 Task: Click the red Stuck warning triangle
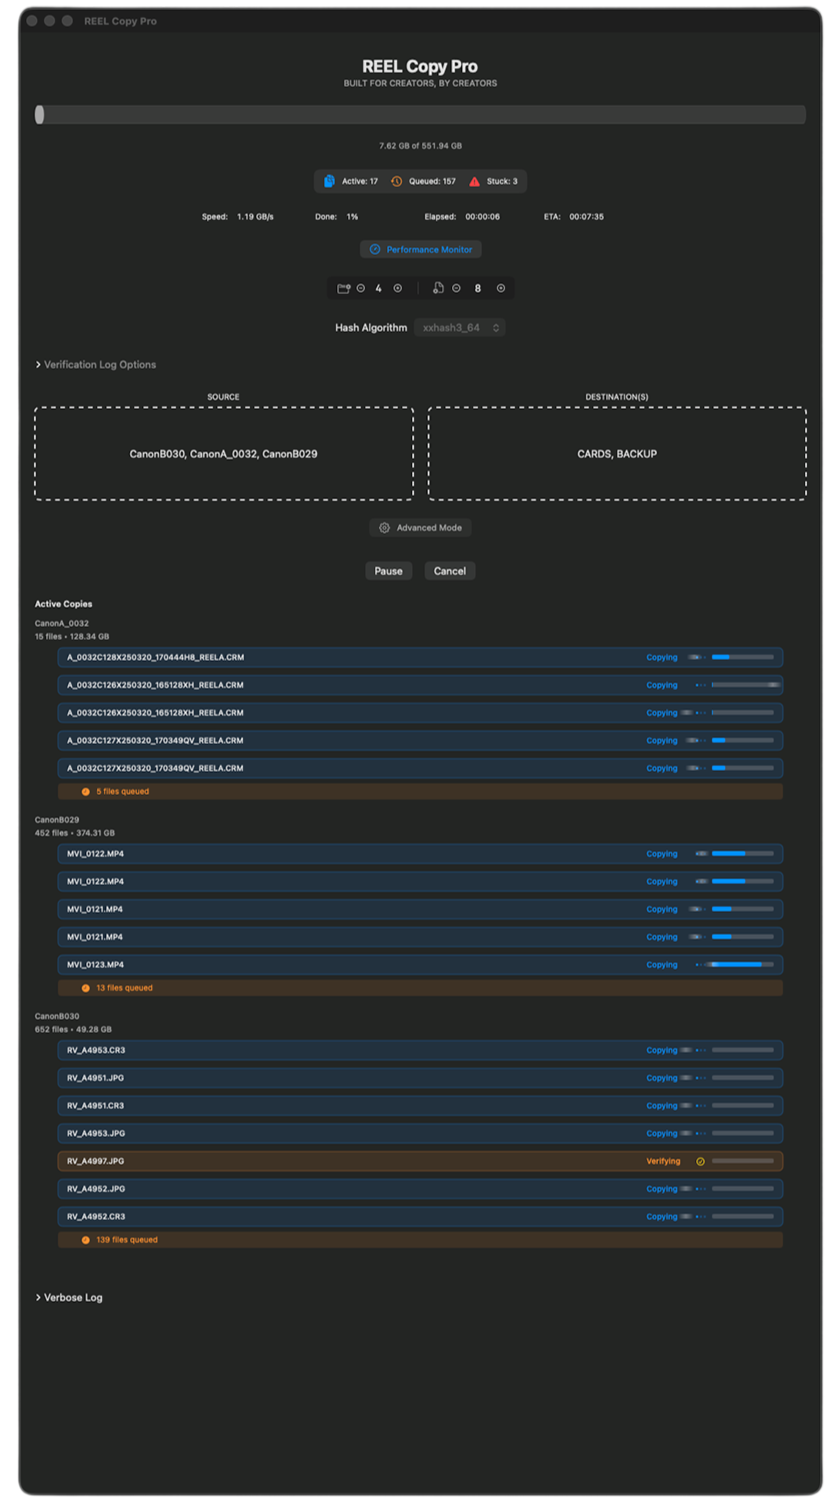(474, 181)
